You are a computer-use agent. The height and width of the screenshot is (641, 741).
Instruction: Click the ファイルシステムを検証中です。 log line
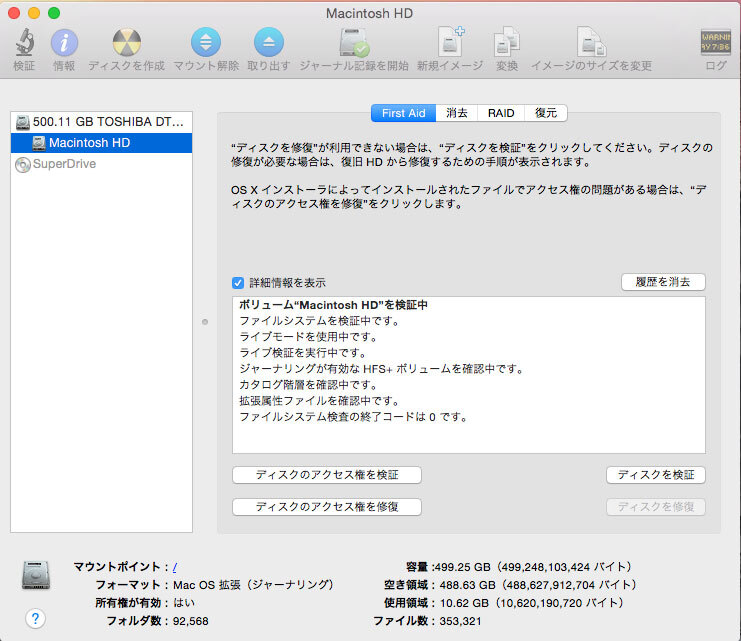tap(320, 321)
